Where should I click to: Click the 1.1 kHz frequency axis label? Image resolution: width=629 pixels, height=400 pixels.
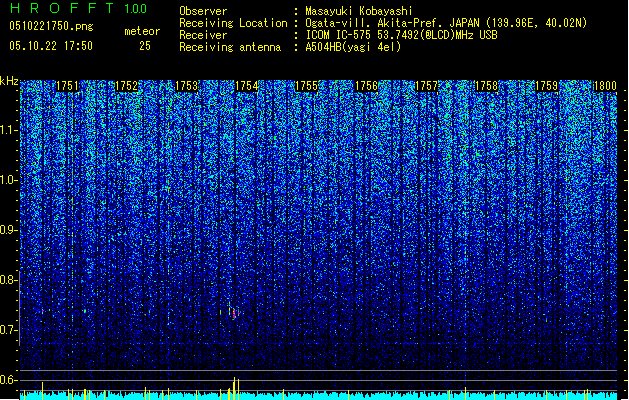coord(9,130)
